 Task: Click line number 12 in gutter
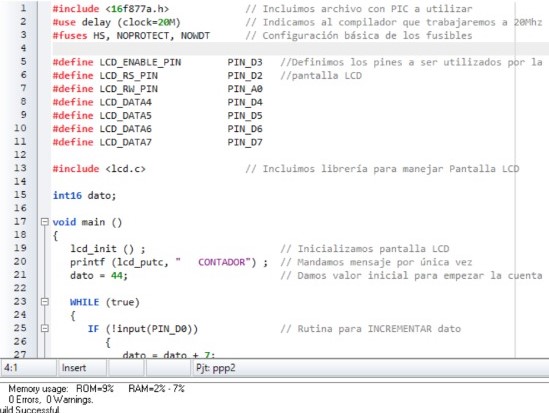click(20, 154)
